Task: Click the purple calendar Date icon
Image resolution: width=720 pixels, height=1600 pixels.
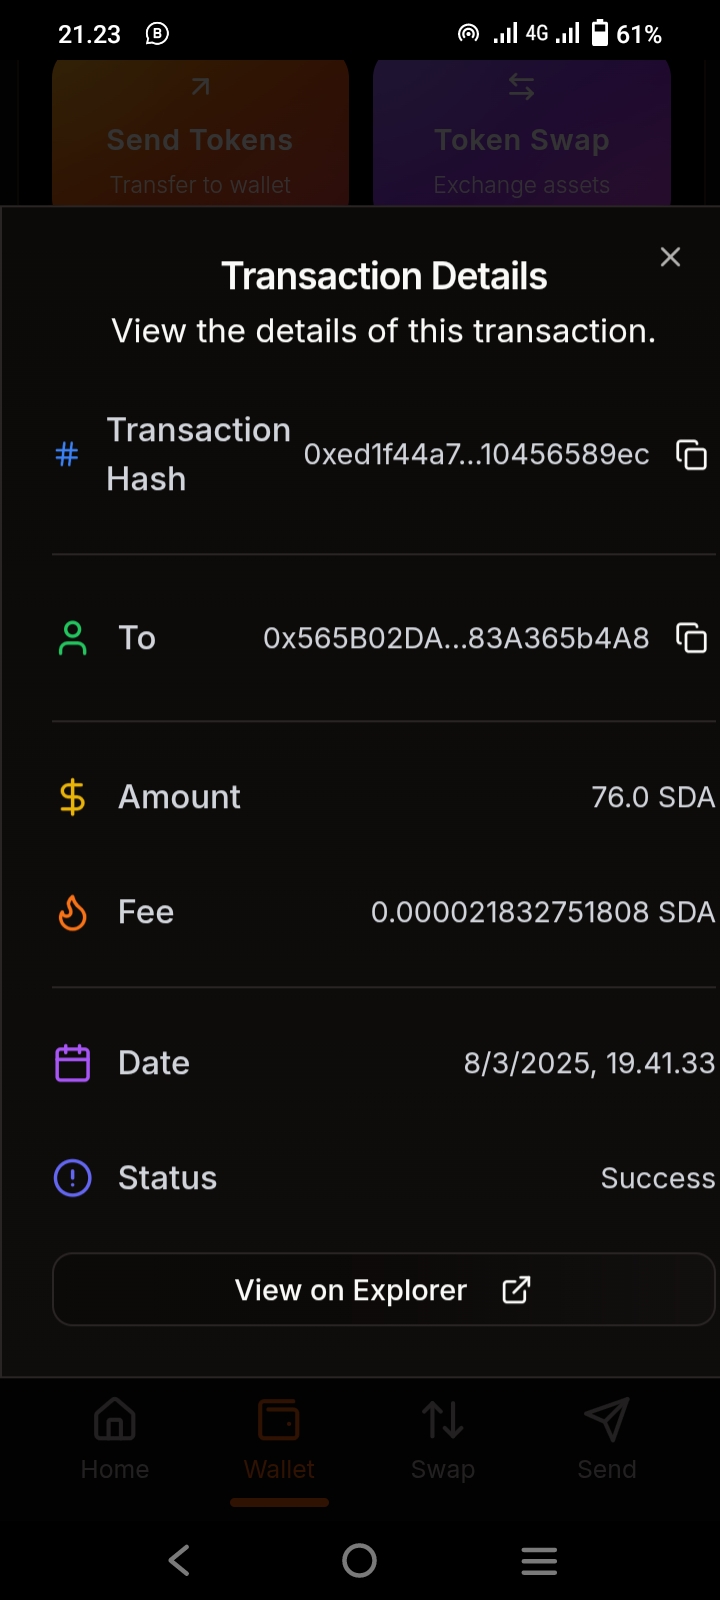Action: 73,1063
